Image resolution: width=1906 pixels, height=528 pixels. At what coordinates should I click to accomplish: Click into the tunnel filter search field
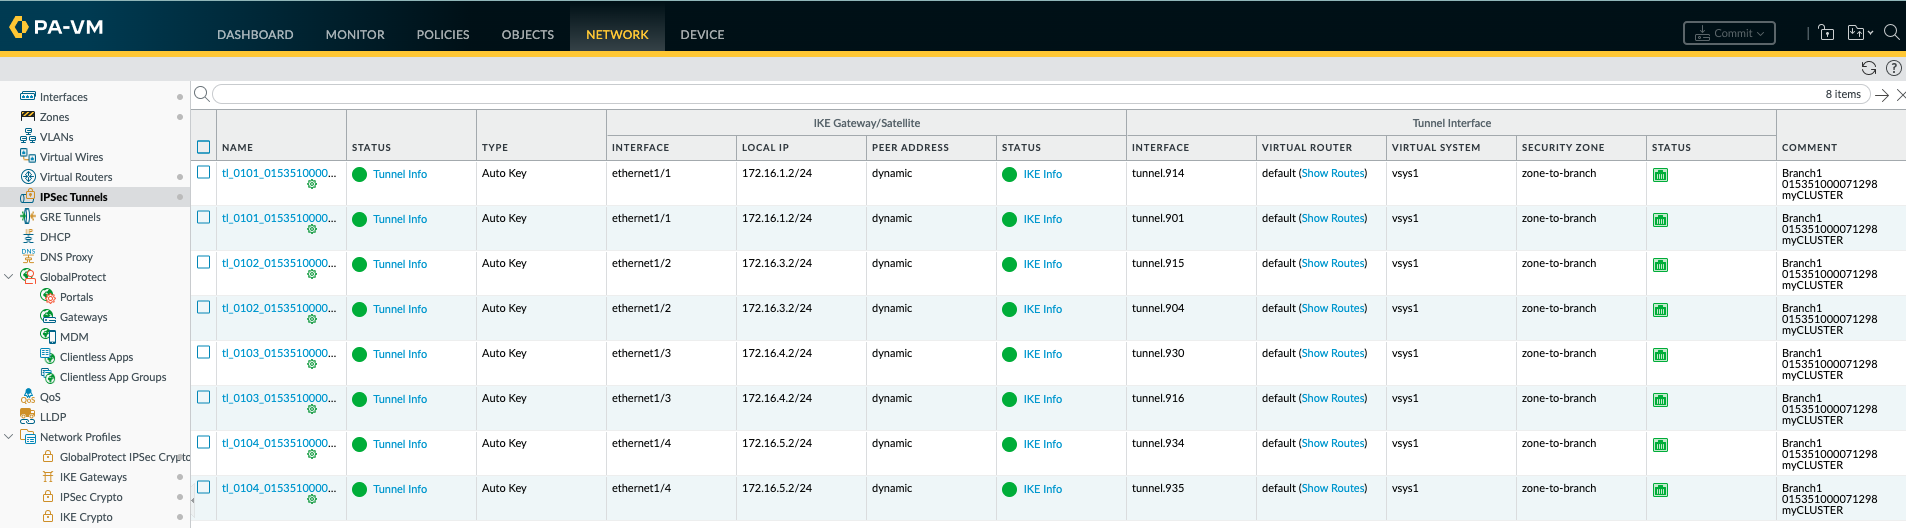click(x=1000, y=94)
